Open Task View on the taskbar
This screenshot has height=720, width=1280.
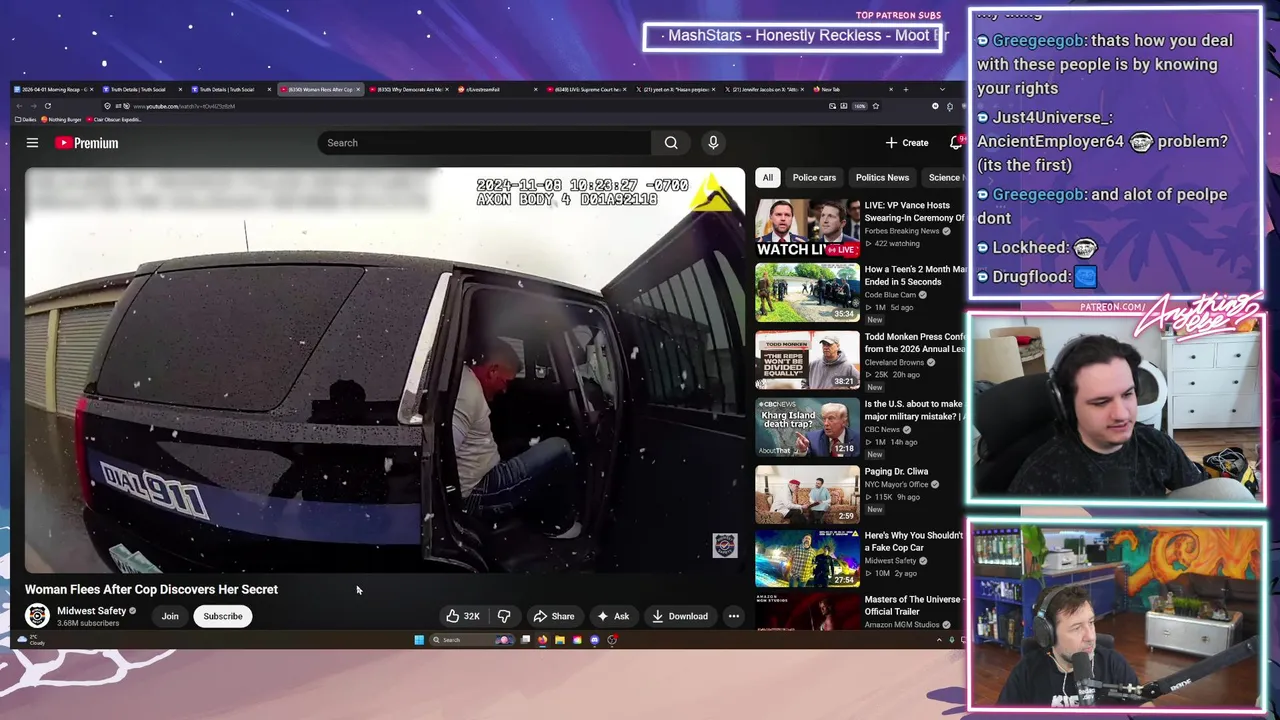526,640
